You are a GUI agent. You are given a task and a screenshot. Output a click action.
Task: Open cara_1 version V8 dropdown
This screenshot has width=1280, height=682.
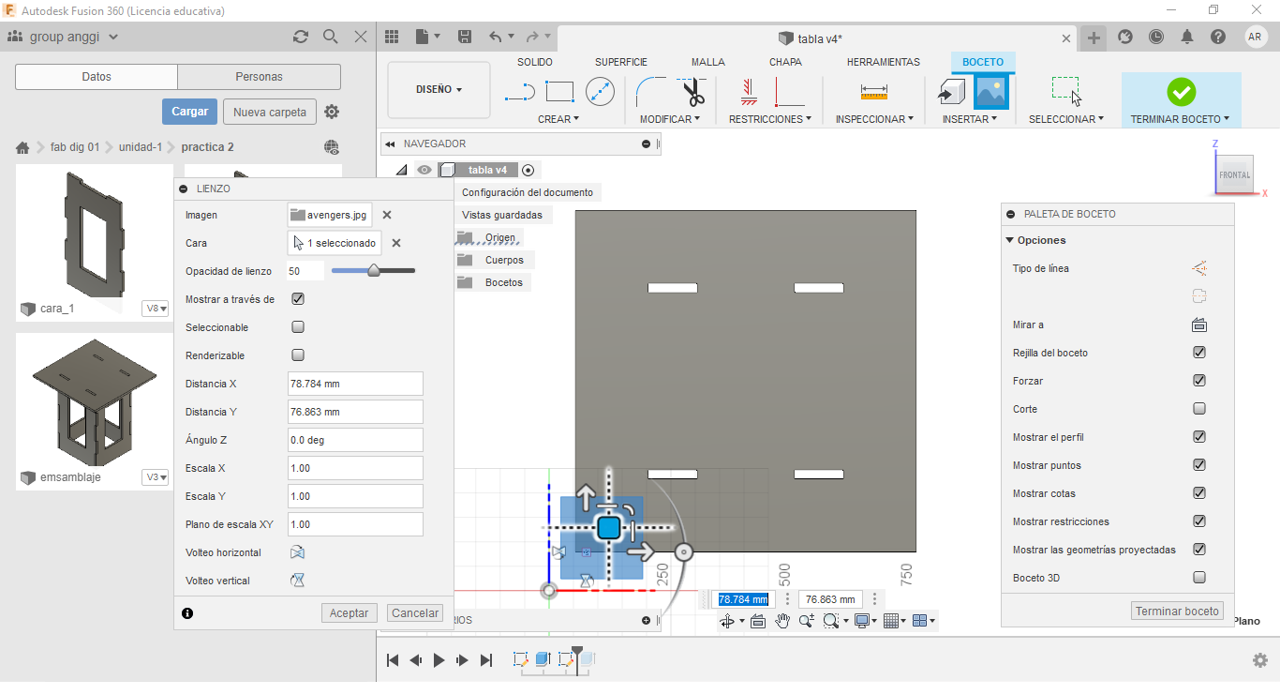coord(155,309)
